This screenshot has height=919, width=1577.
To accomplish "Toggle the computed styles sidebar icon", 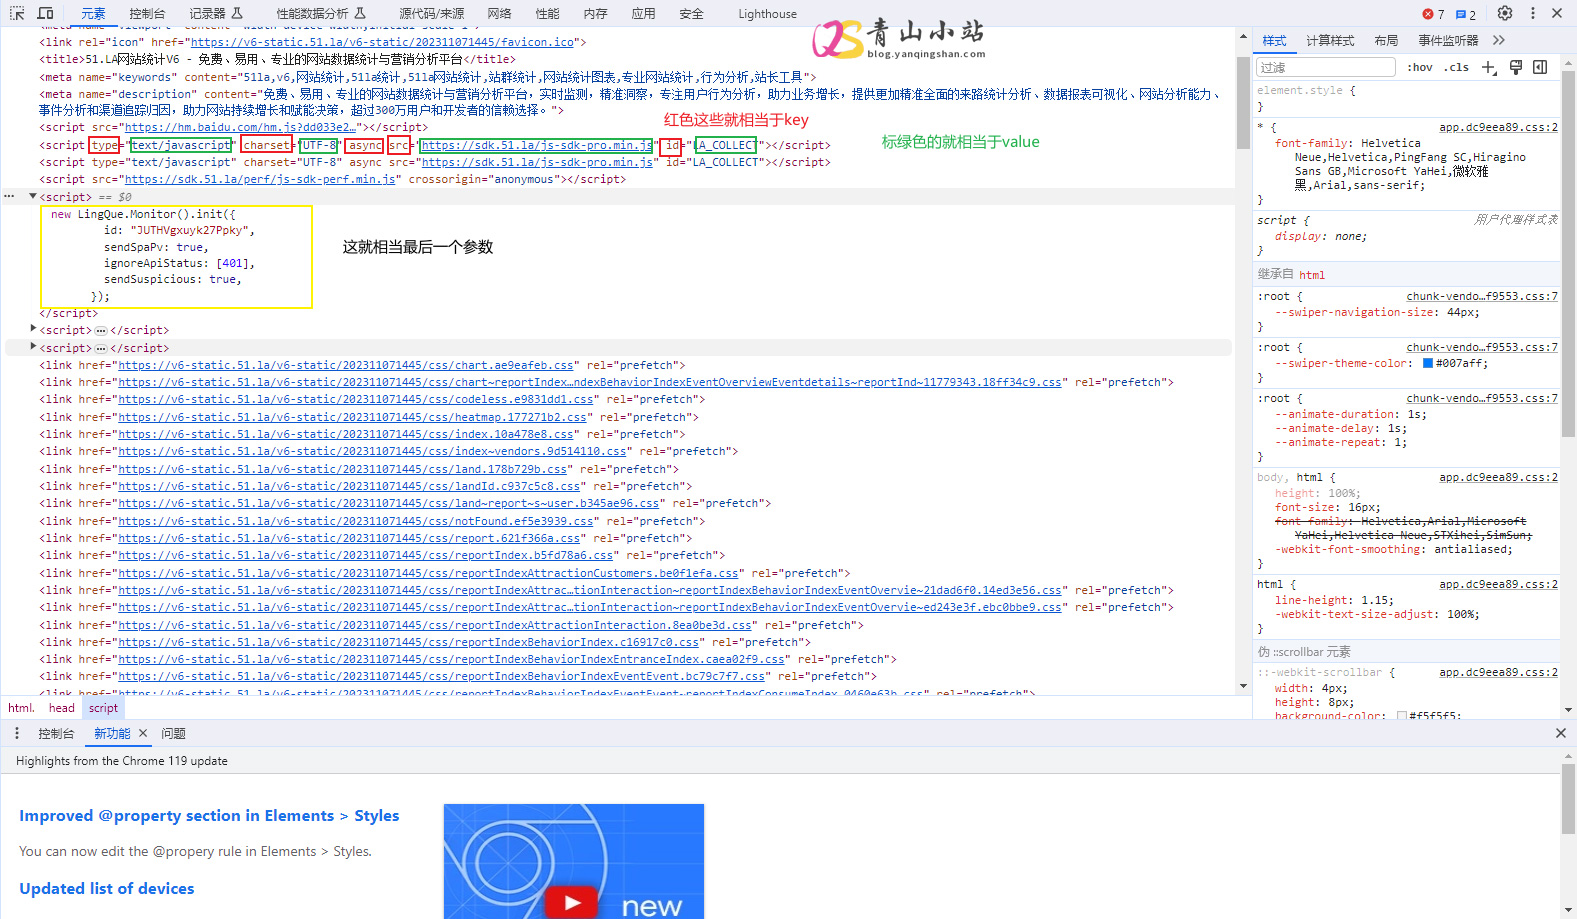I will (1540, 67).
